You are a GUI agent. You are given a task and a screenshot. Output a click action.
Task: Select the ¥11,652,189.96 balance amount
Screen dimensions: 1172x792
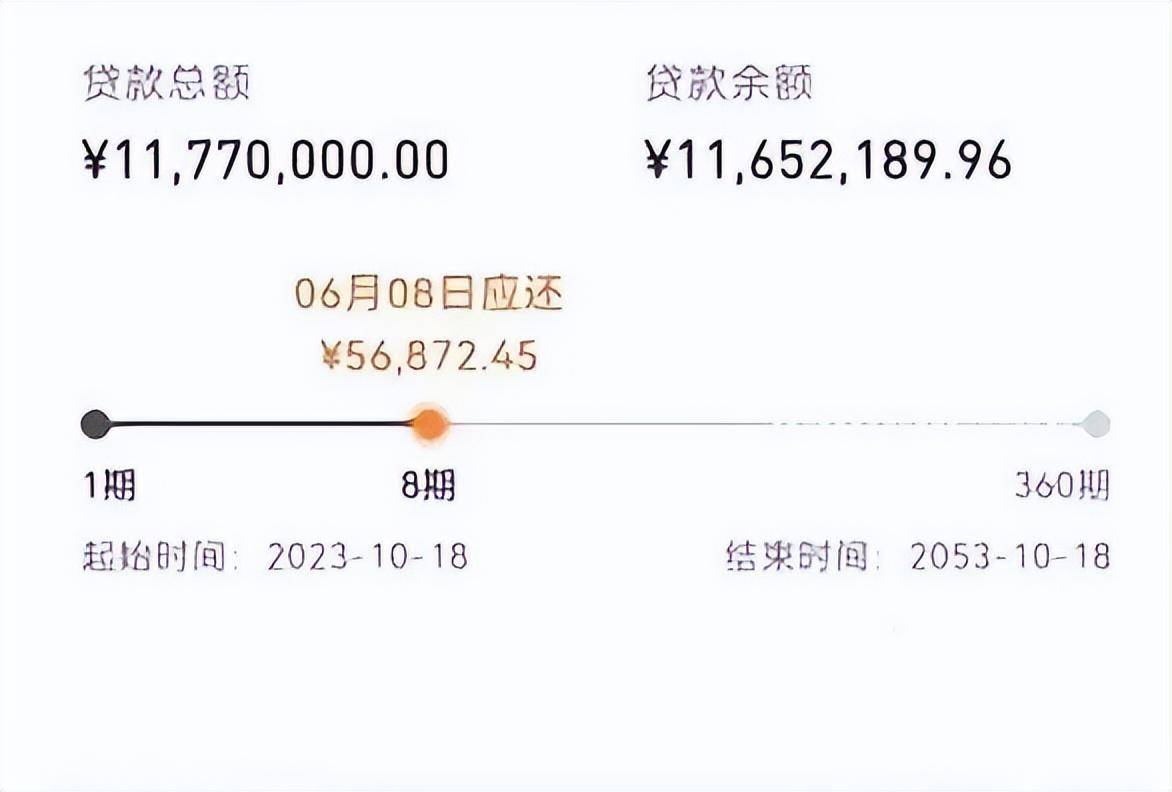(x=828, y=160)
